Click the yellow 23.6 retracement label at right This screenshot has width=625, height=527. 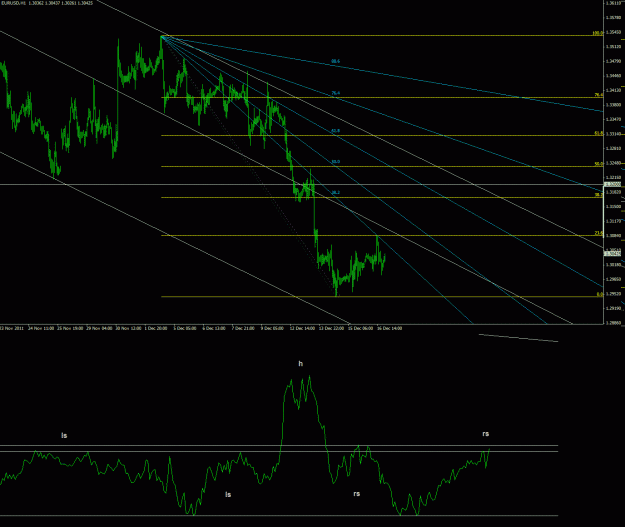tap(599, 233)
